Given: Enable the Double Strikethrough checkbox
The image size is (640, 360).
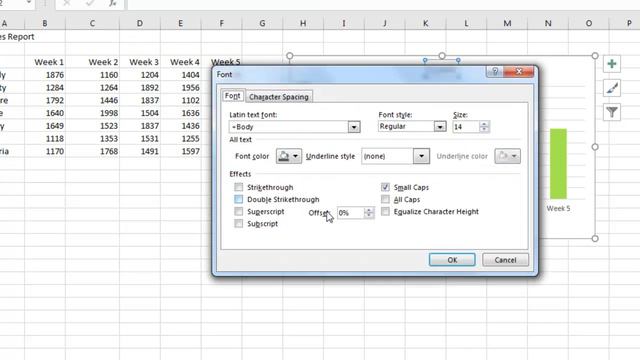Looking at the screenshot, I should tap(238, 199).
